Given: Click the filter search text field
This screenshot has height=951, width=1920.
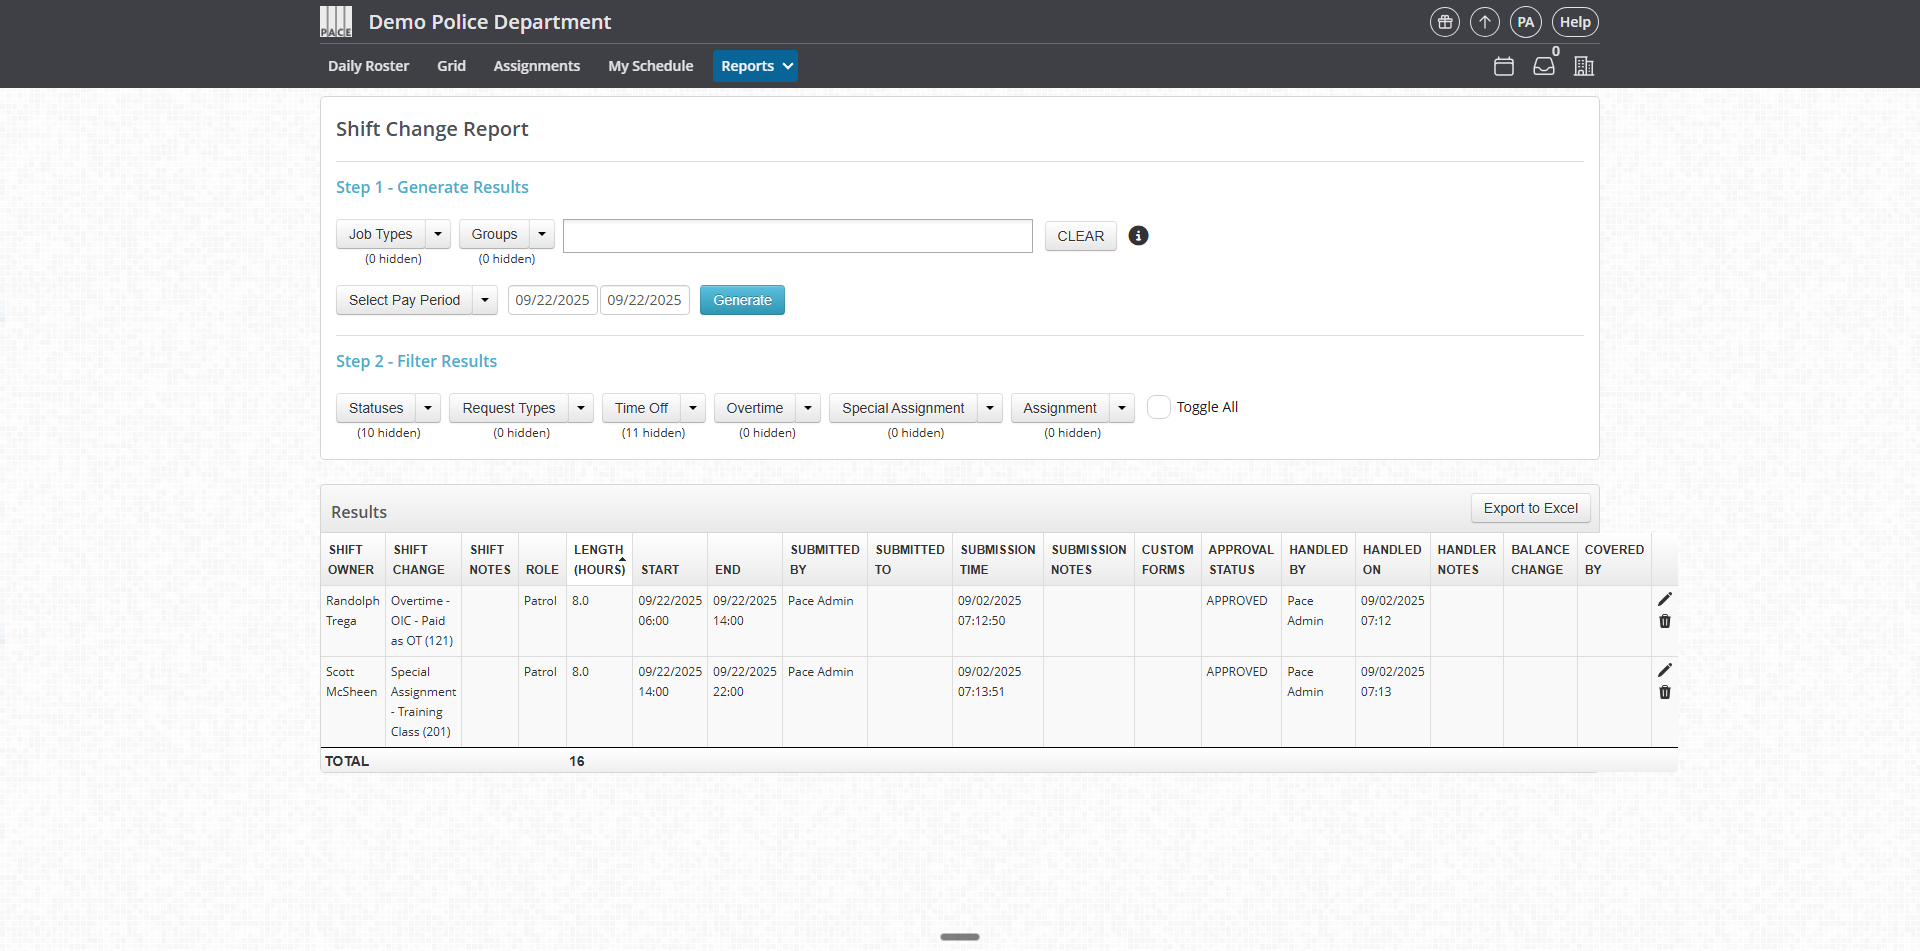Looking at the screenshot, I should (797, 236).
